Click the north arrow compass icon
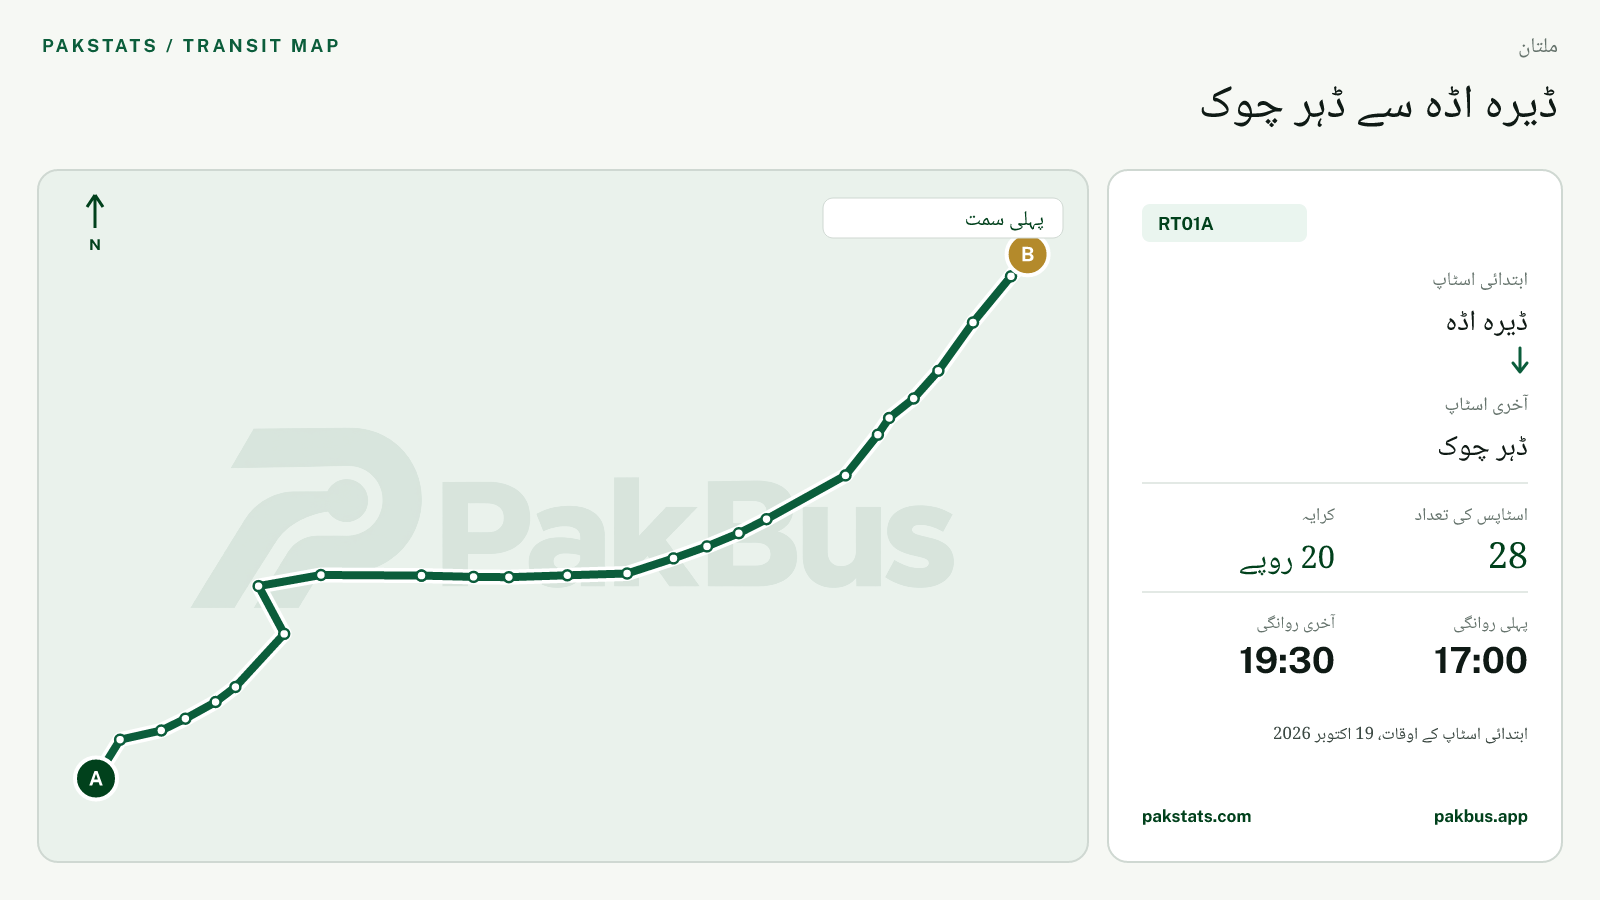1600x900 pixels. [x=95, y=222]
